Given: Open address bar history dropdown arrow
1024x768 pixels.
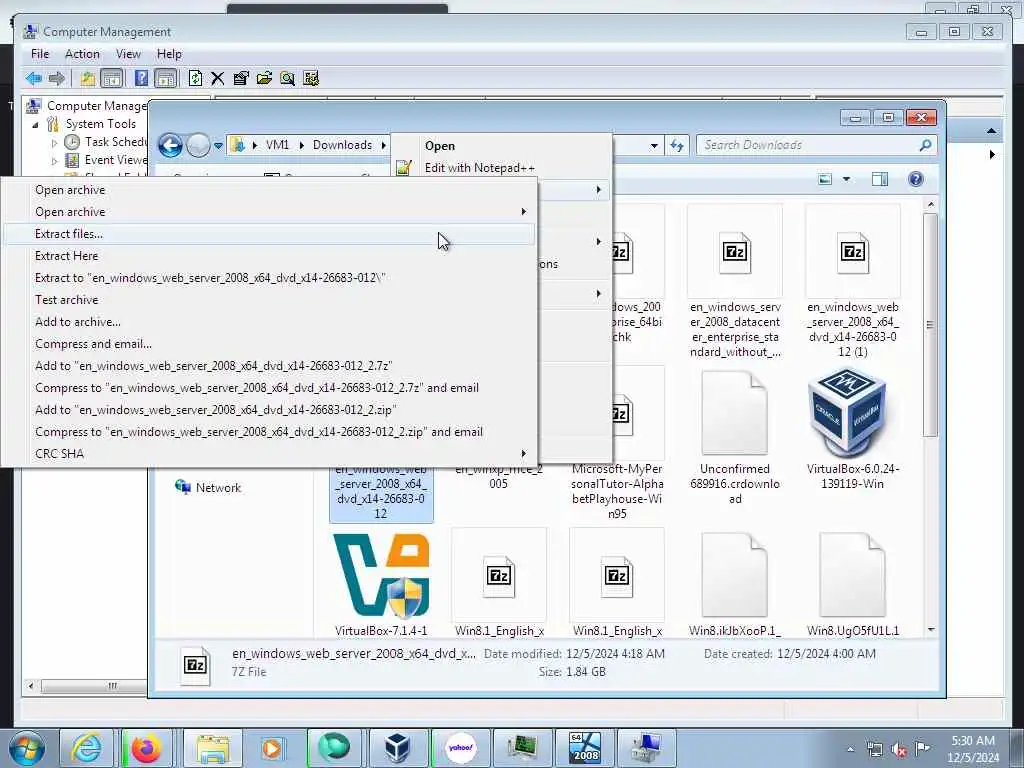Looking at the screenshot, I should [x=654, y=146].
